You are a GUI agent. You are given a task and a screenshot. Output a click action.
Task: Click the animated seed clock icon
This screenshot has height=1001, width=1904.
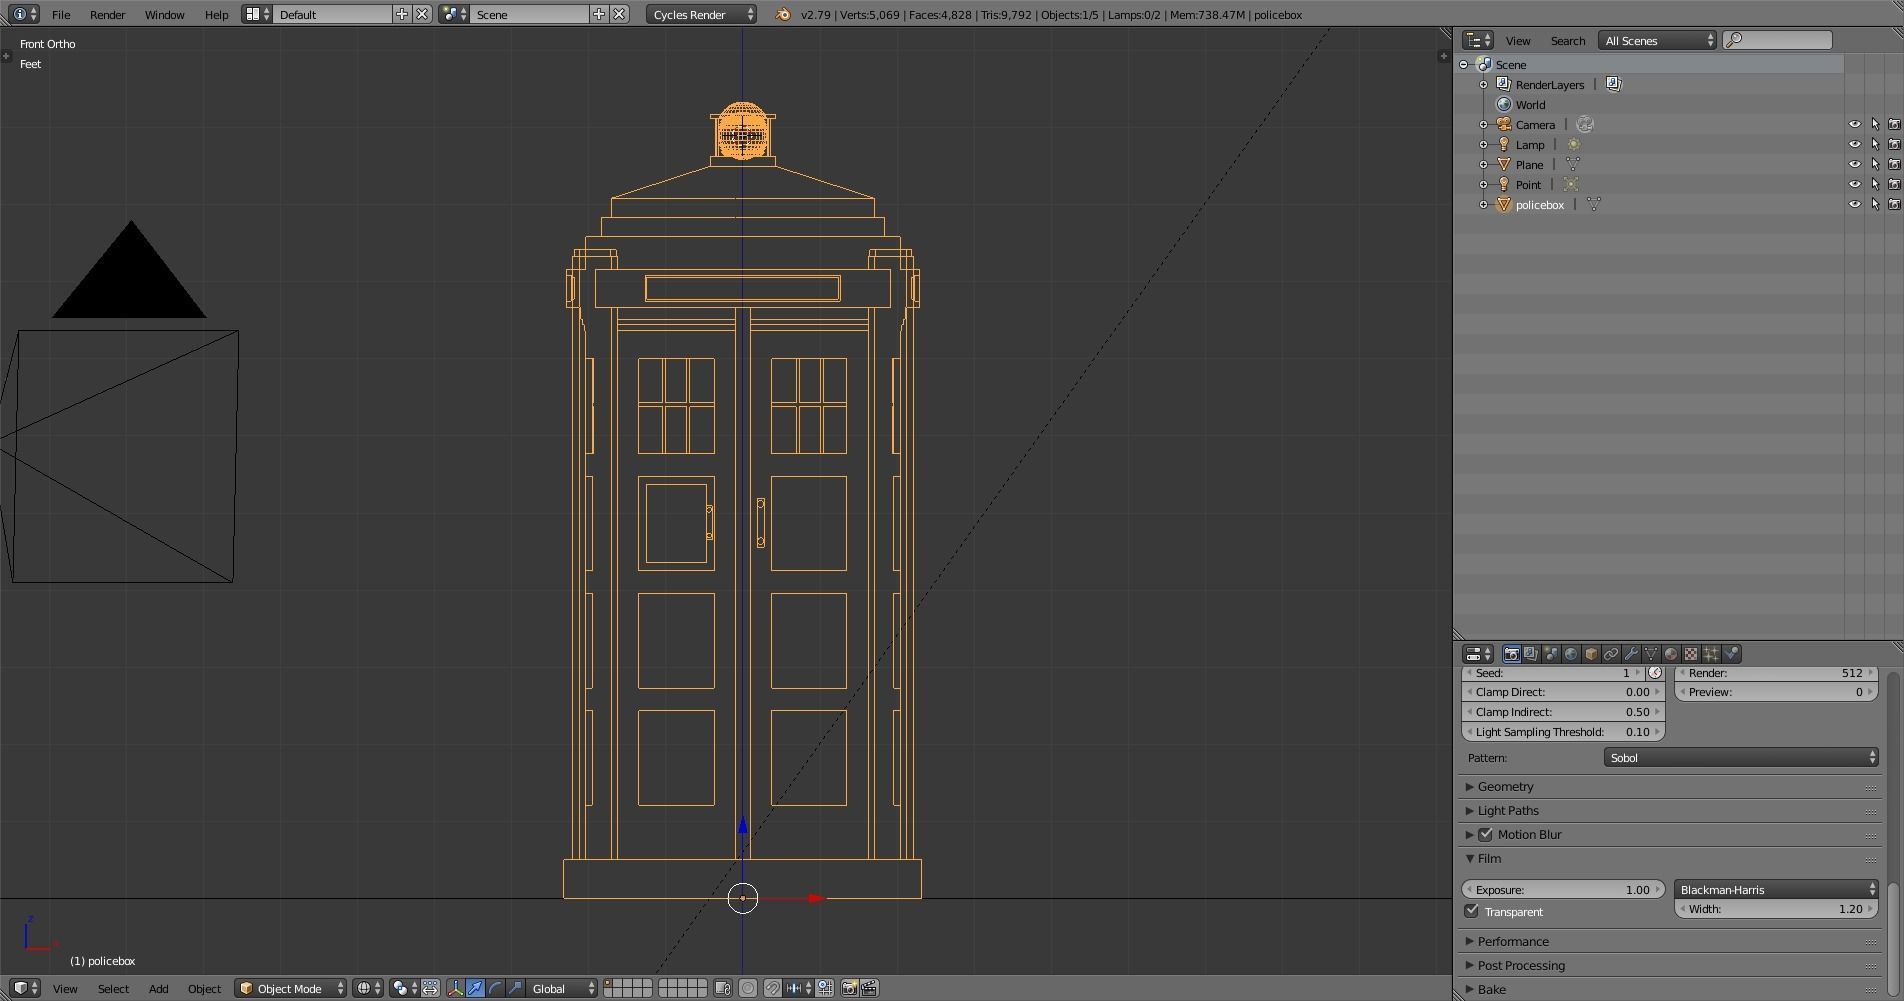1655,673
